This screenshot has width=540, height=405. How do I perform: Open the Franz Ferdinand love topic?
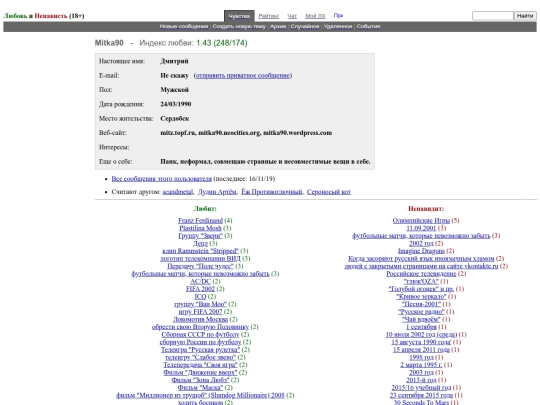tap(200, 220)
